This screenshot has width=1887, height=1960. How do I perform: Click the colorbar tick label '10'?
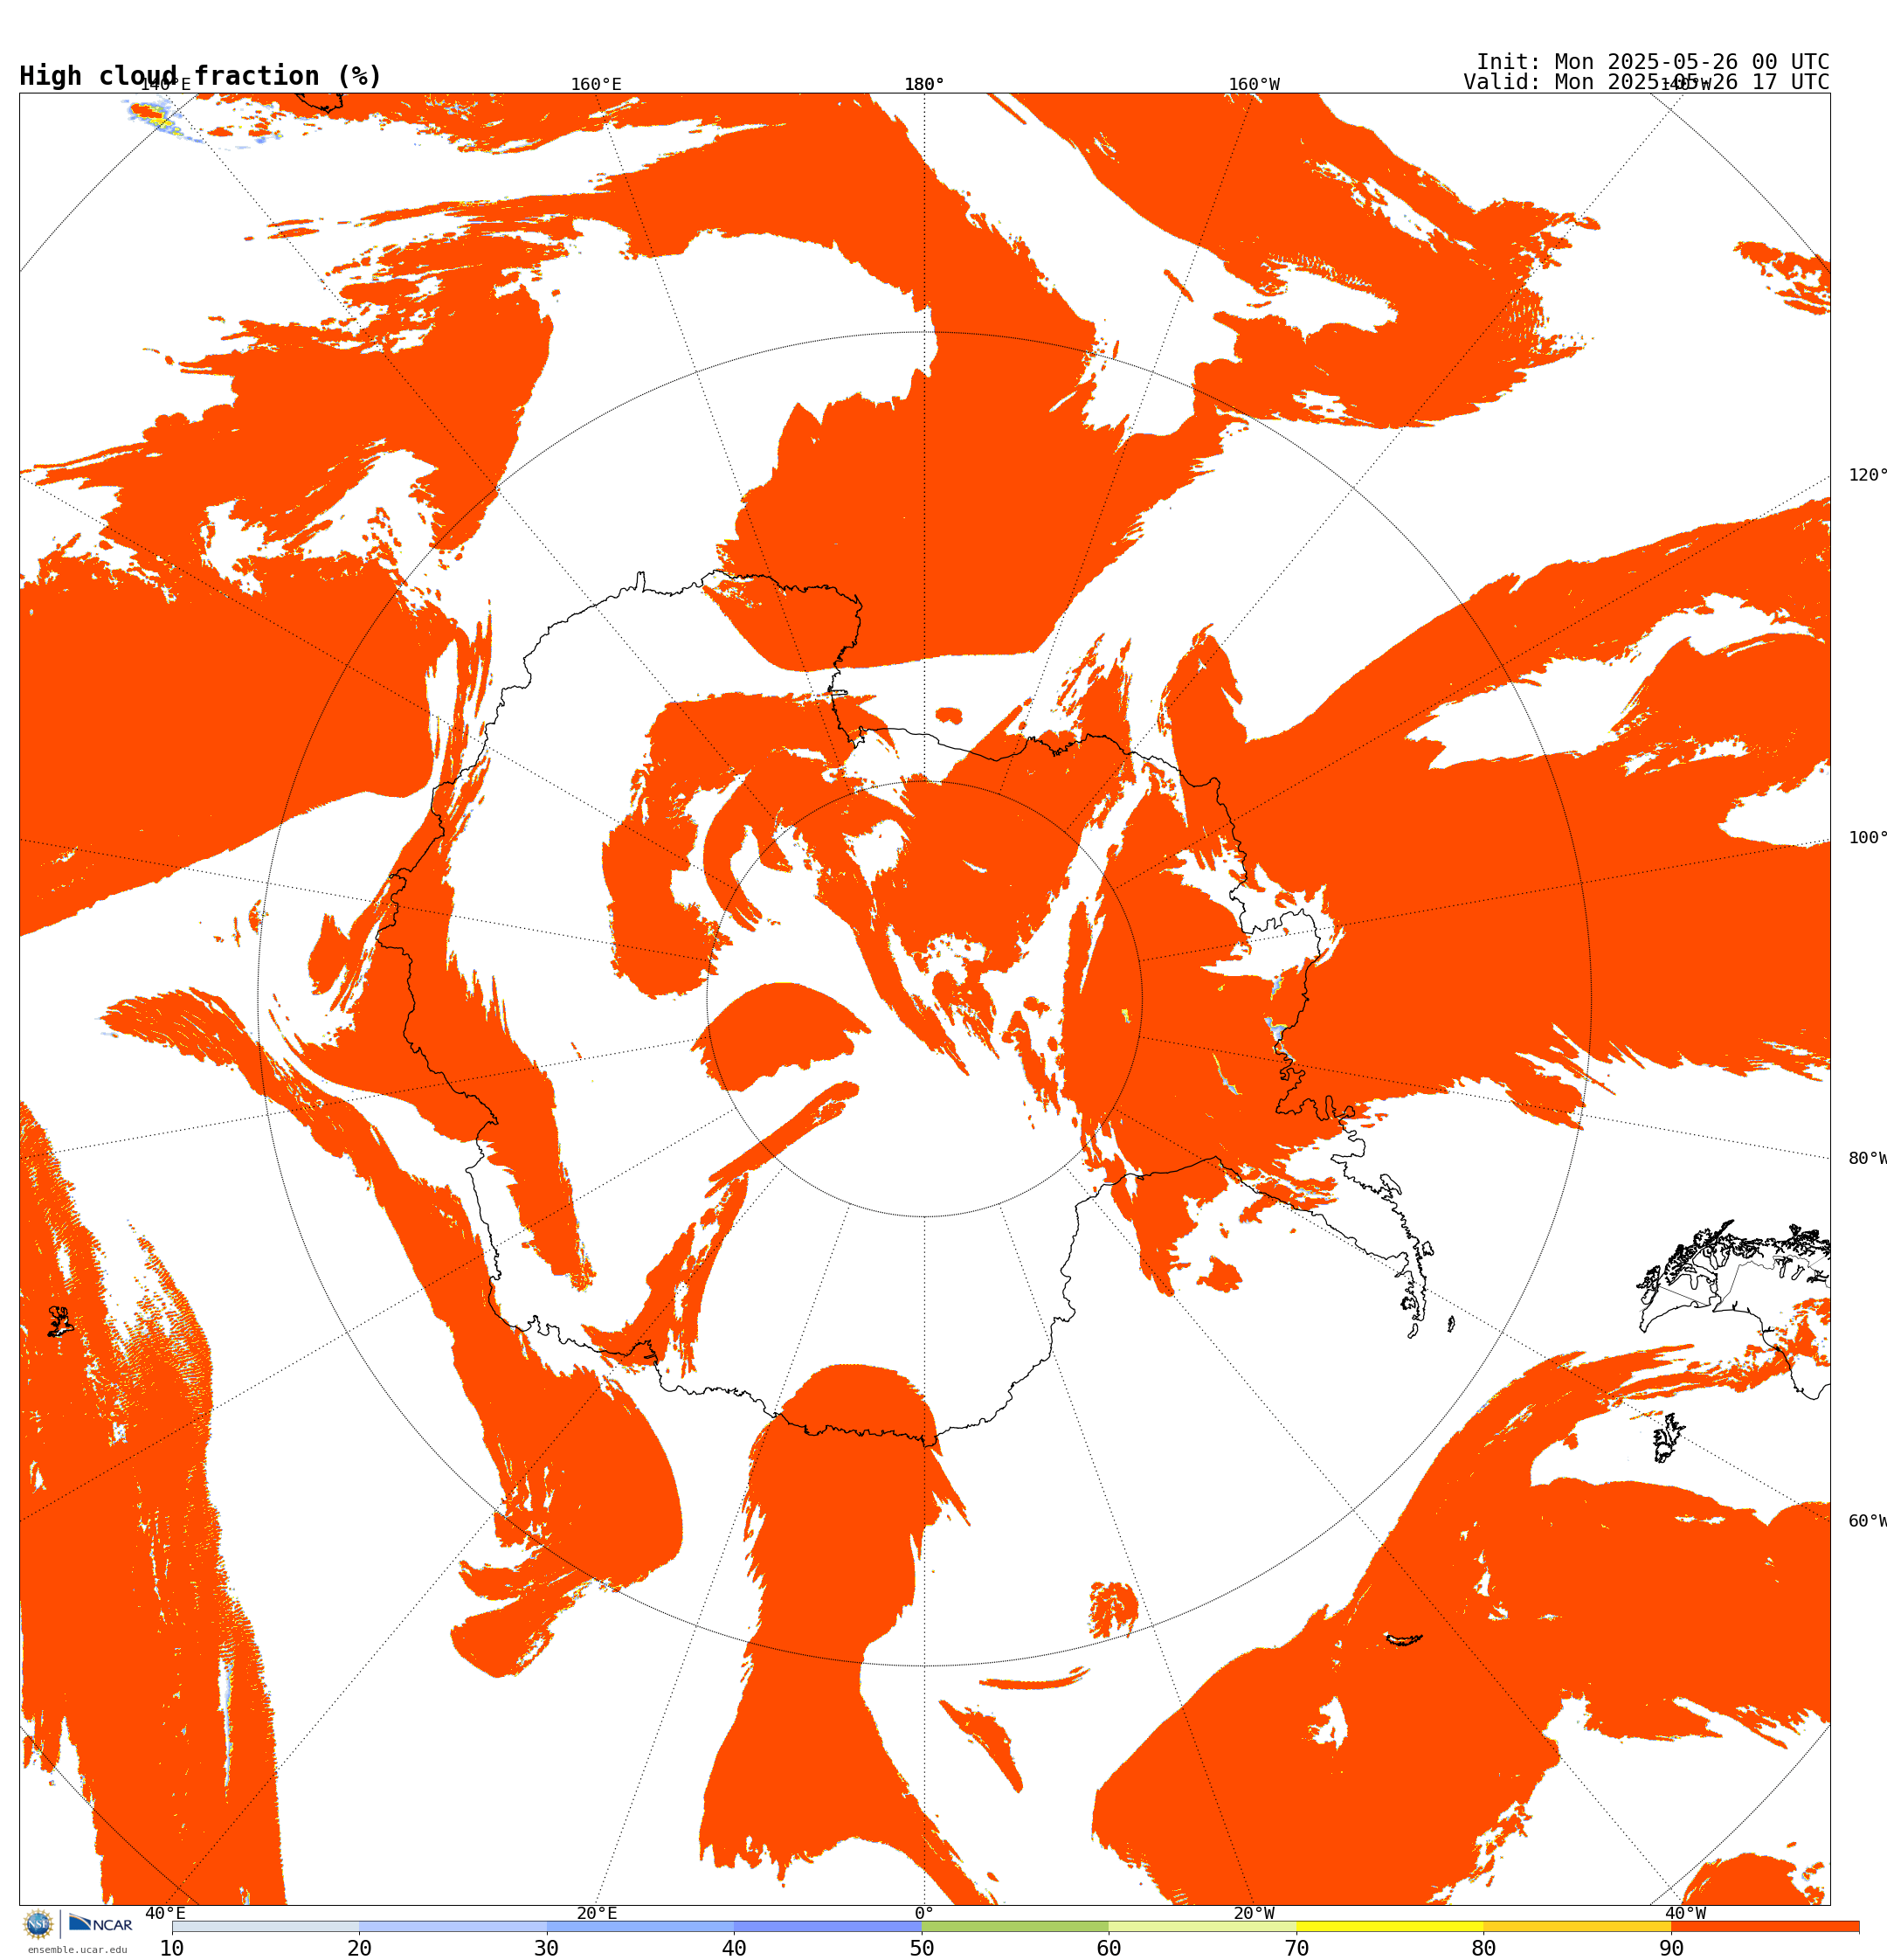click(172, 1948)
